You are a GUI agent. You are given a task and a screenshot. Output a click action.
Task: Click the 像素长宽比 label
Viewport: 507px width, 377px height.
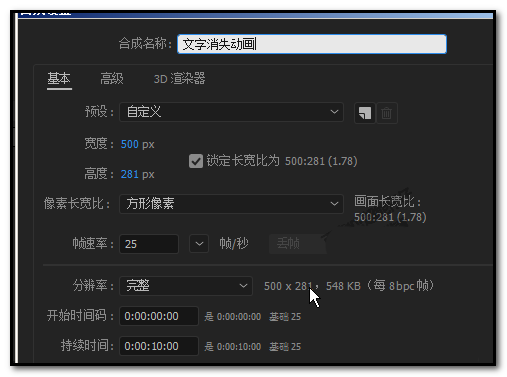[x=77, y=203]
